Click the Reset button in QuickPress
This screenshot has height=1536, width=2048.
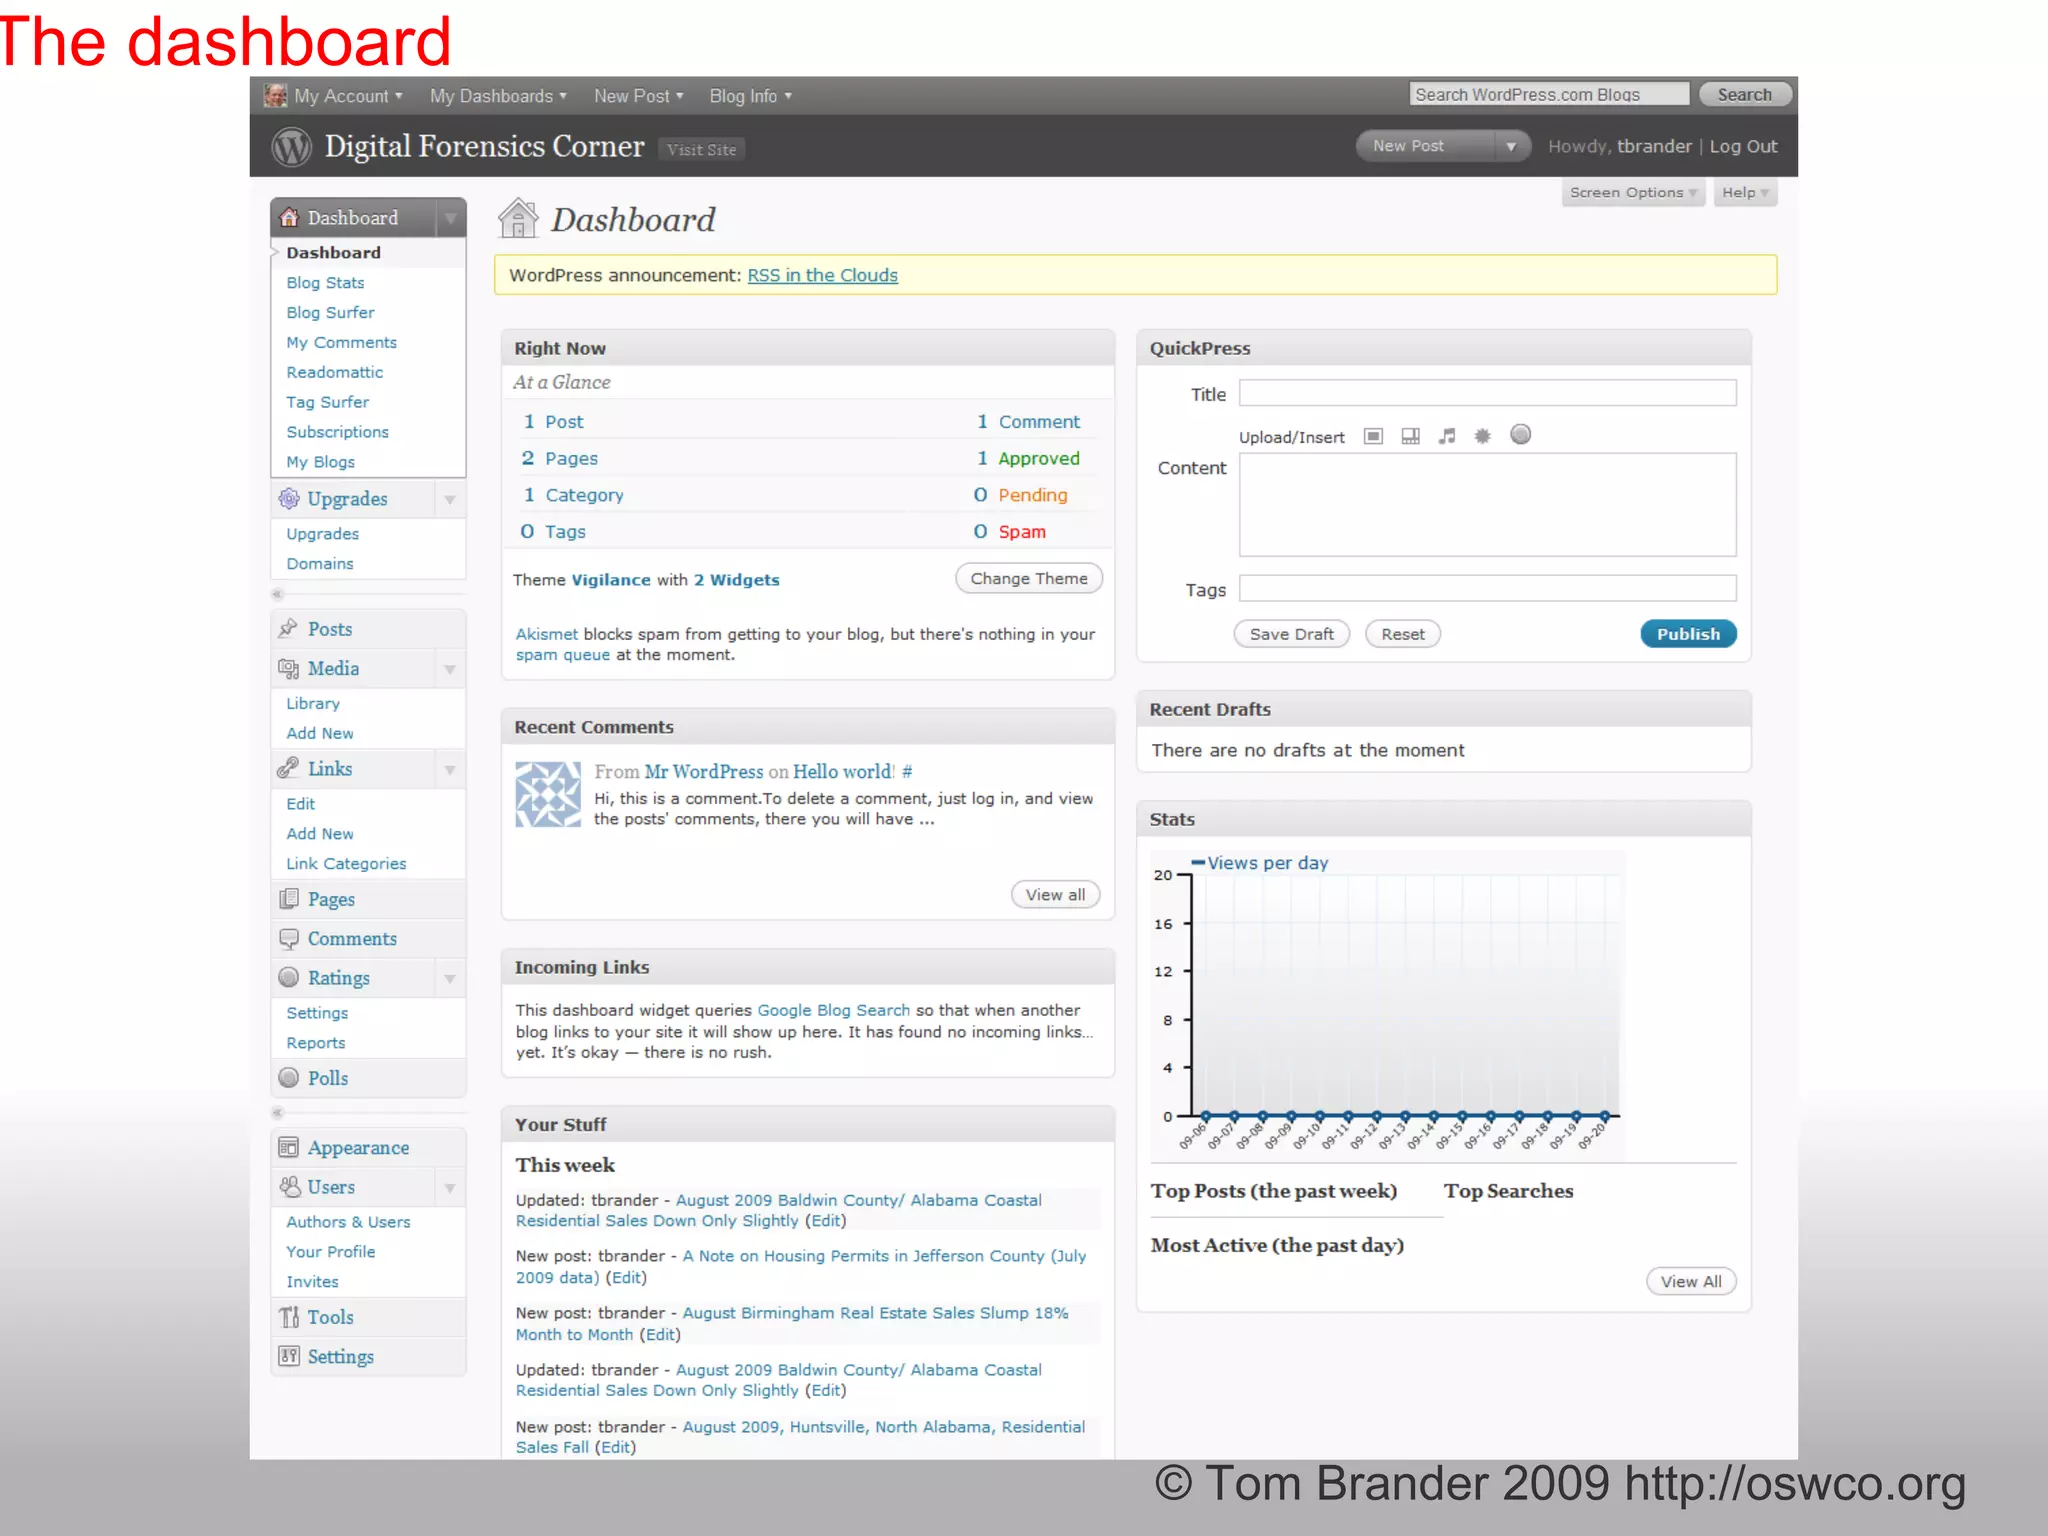[1403, 634]
